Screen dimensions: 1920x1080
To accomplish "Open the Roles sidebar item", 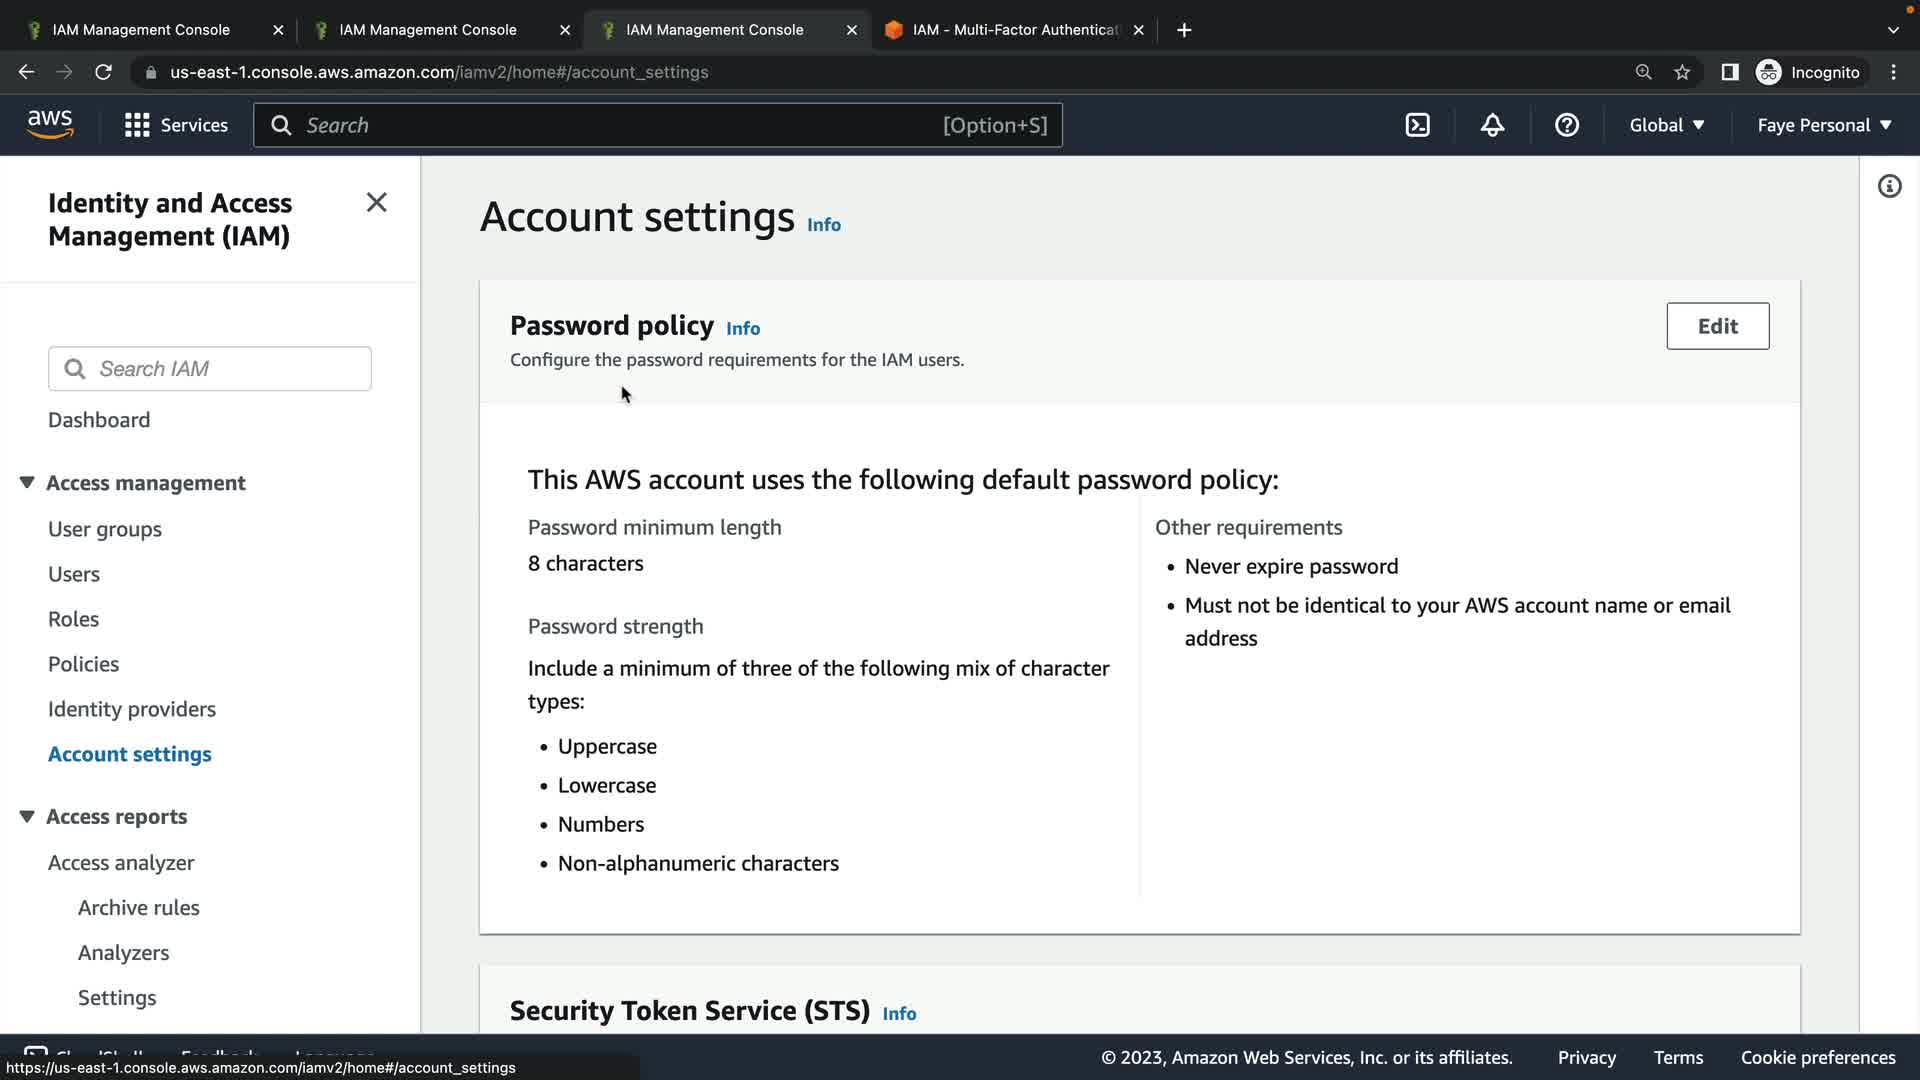I will point(73,619).
